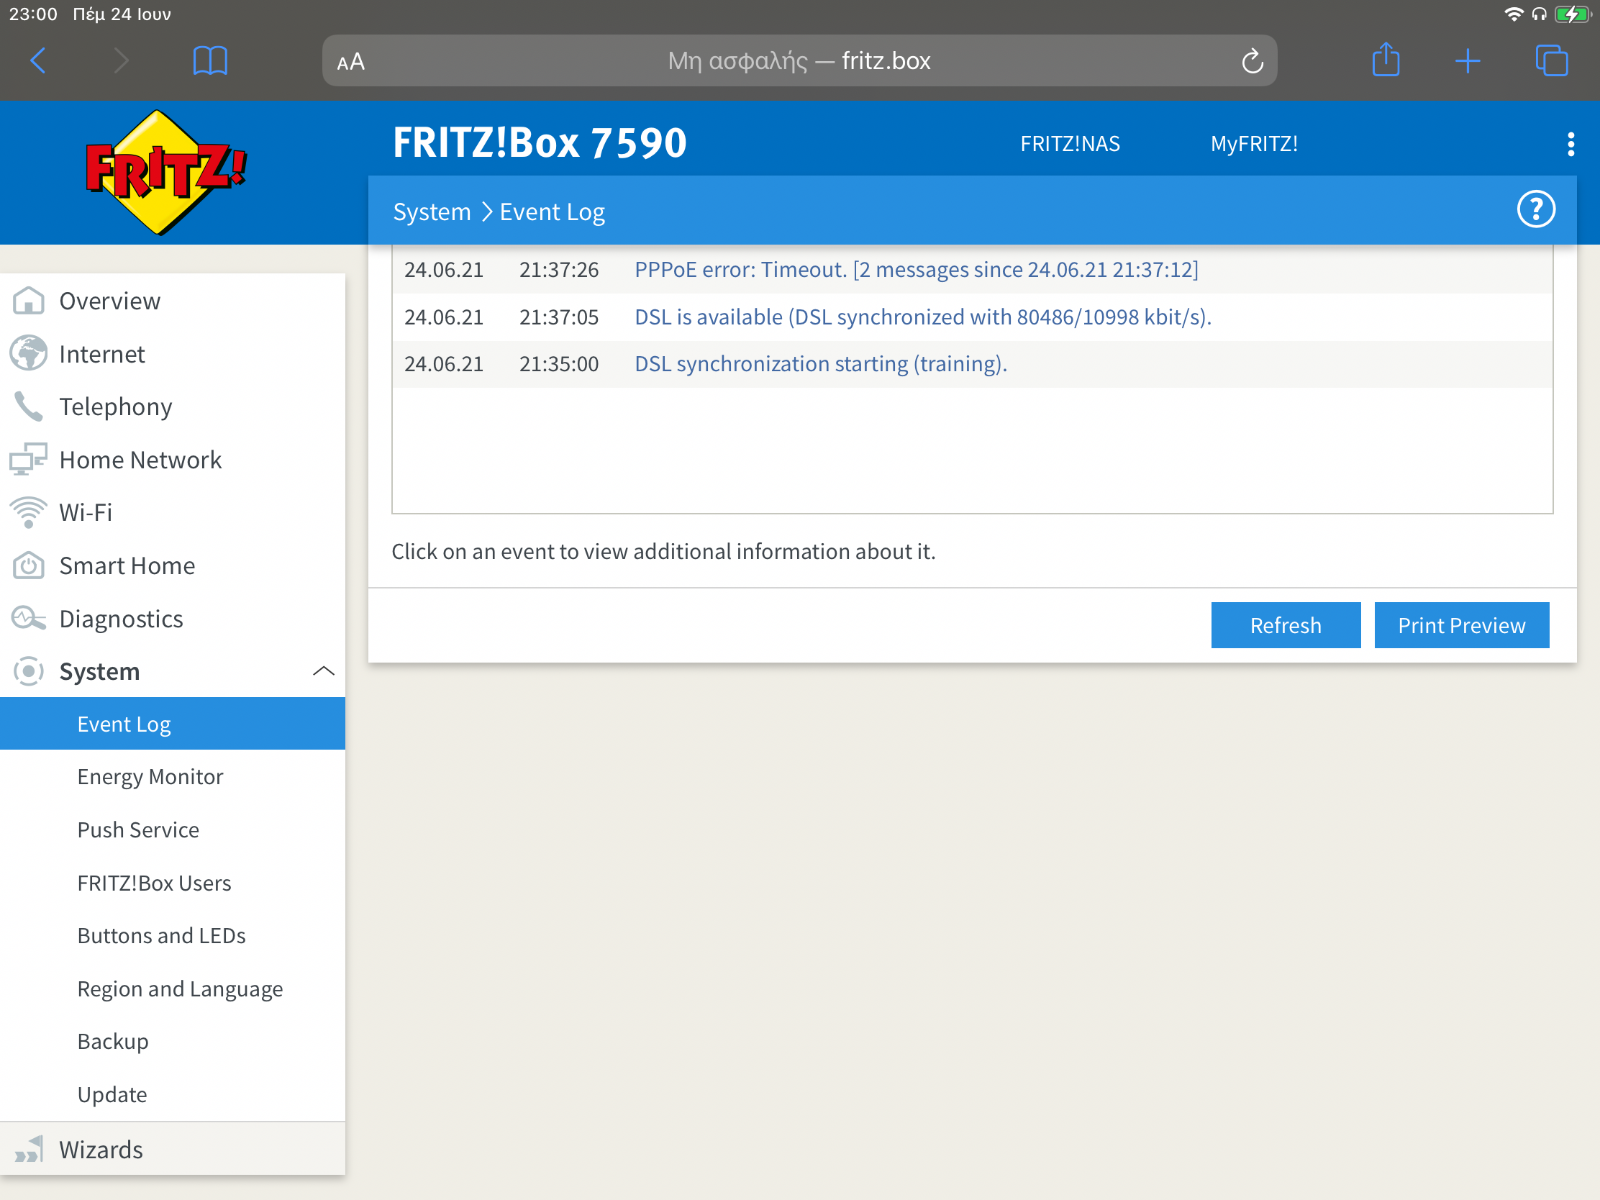Viewport: 1600px width, 1200px height.
Task: Tap the fritz.box address bar
Action: [799, 61]
